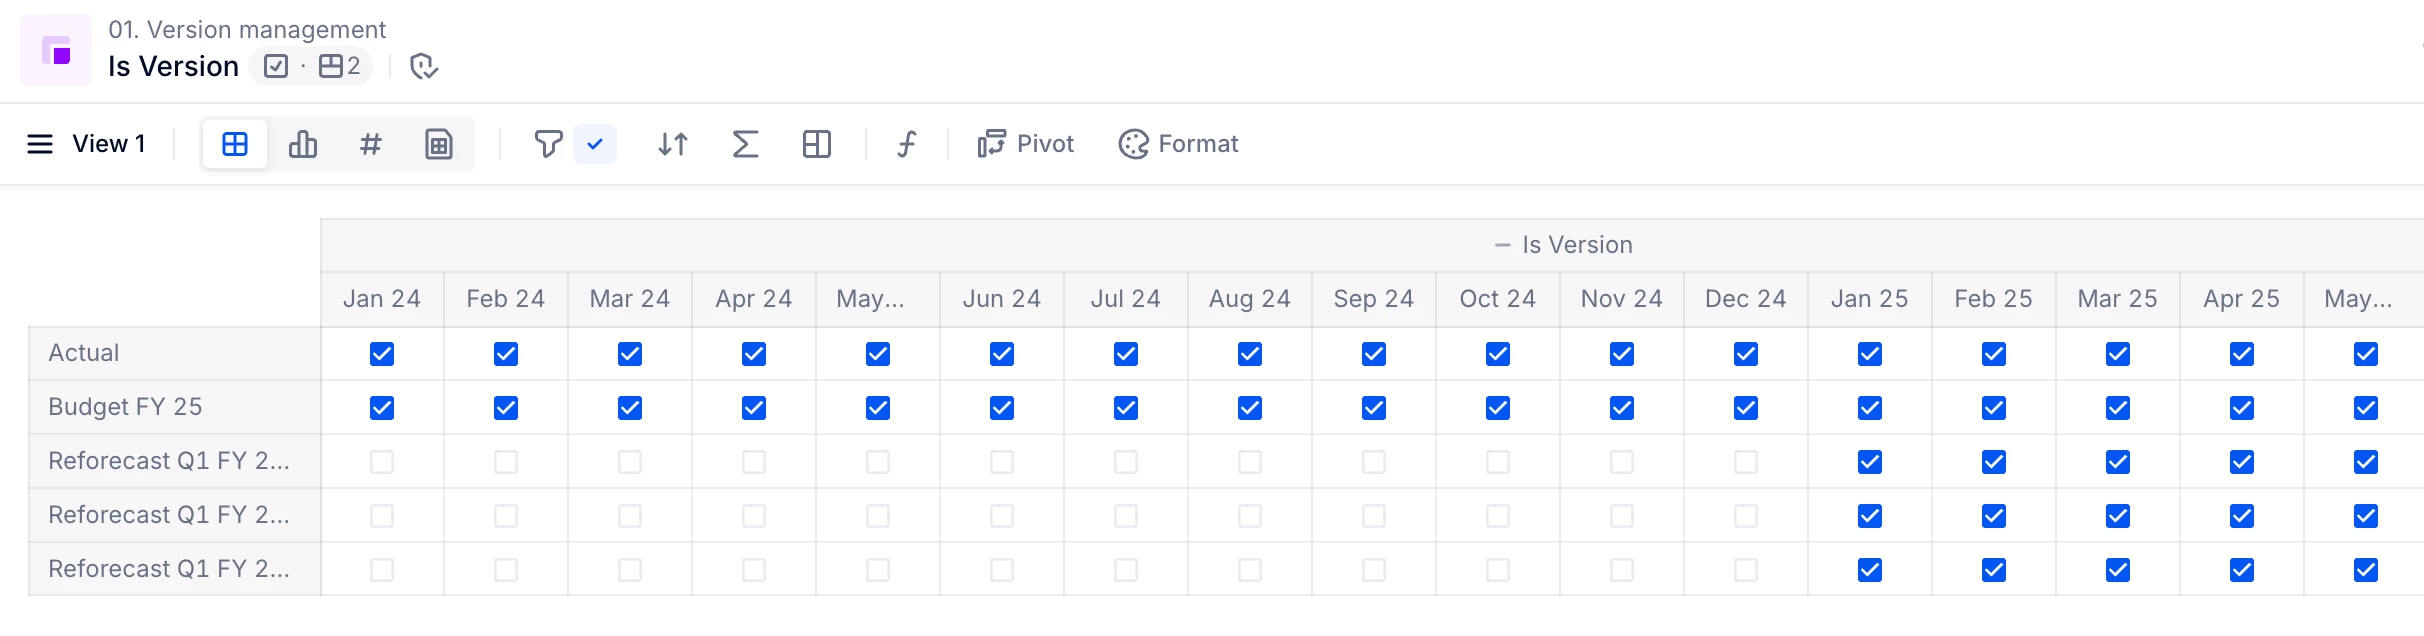Select the number (#) KPI view
This screenshot has height=636, width=2424.
pos(370,144)
